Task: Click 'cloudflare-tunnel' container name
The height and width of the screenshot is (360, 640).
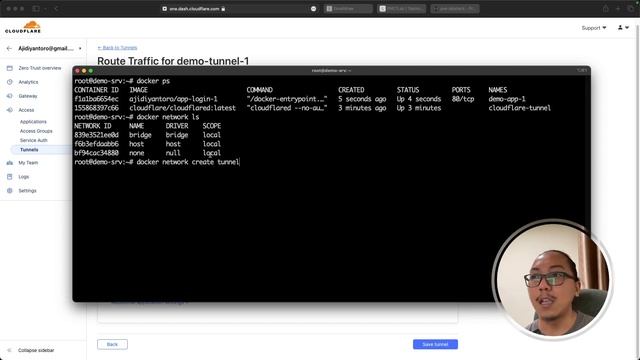Action: [520, 108]
